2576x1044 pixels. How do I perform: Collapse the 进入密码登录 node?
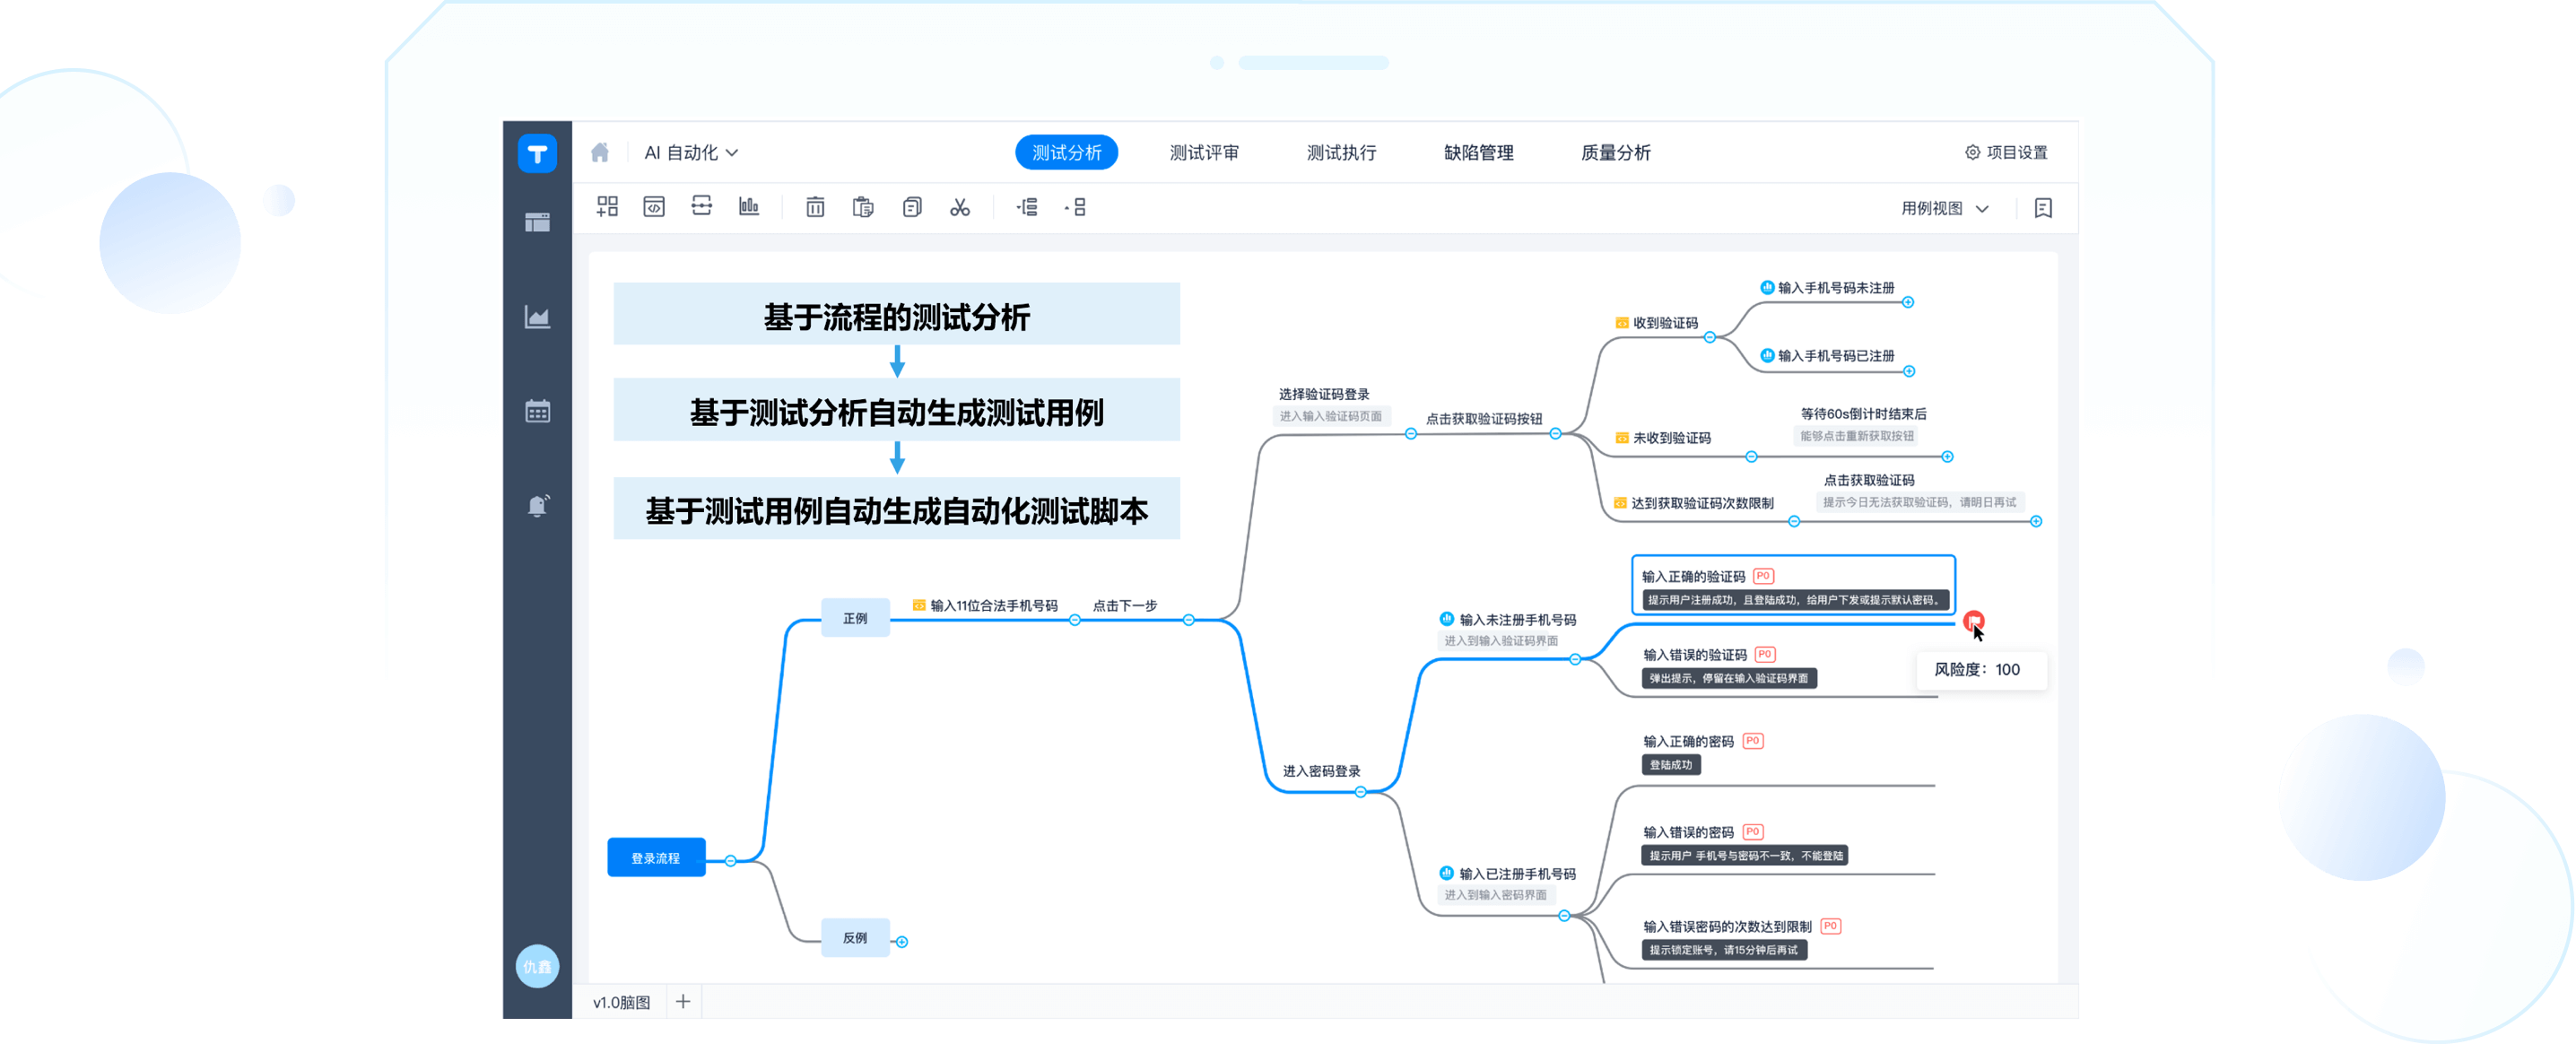[x=1360, y=792]
